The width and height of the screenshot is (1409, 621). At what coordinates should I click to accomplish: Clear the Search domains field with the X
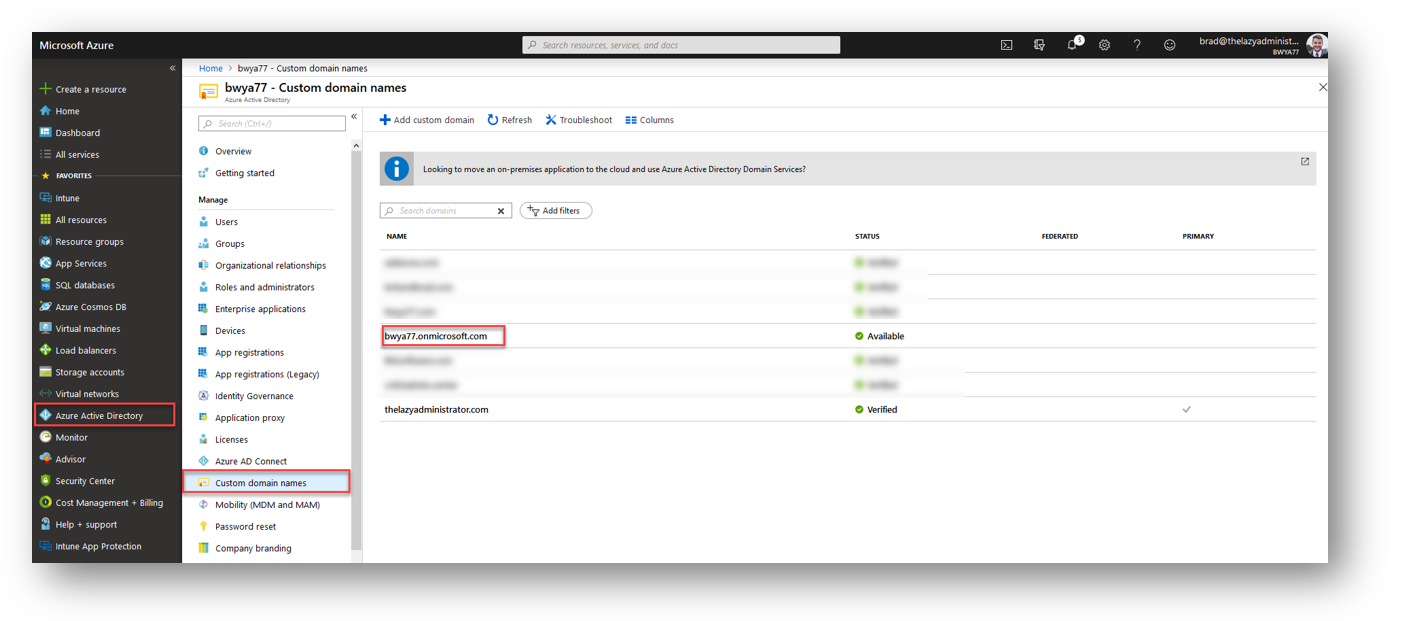[501, 211]
